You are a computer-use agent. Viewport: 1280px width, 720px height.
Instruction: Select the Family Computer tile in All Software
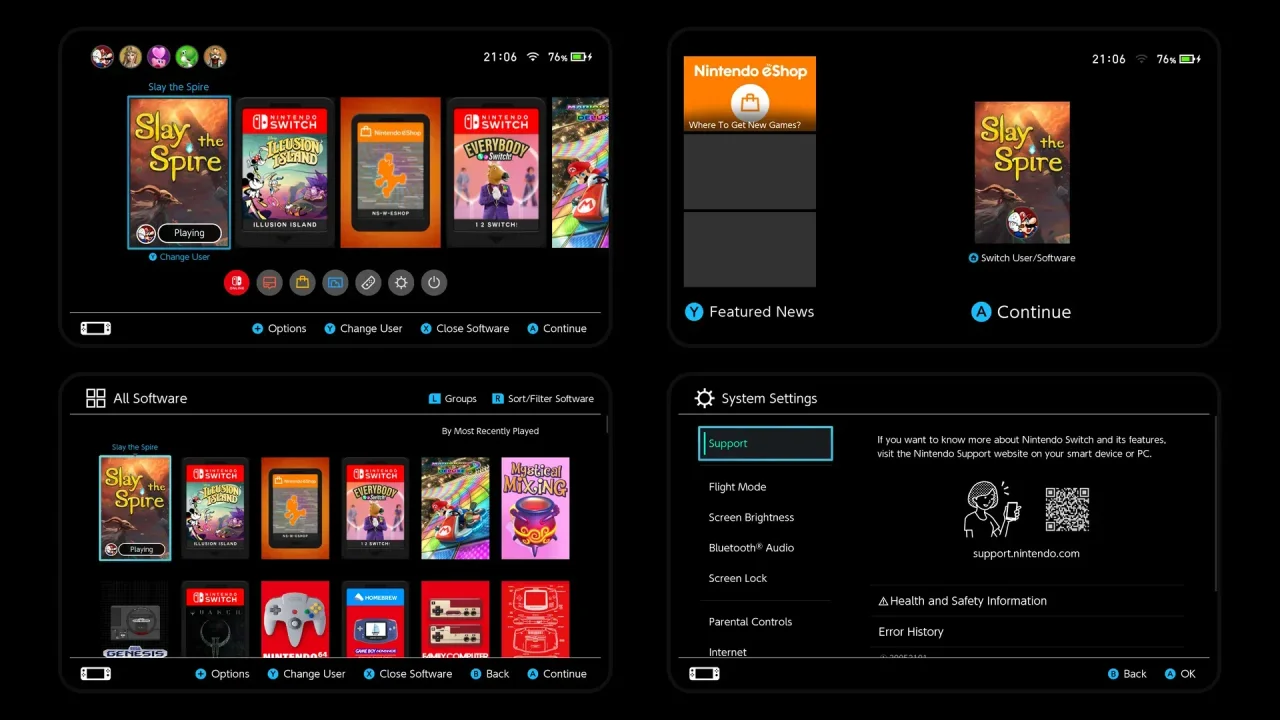pos(455,620)
